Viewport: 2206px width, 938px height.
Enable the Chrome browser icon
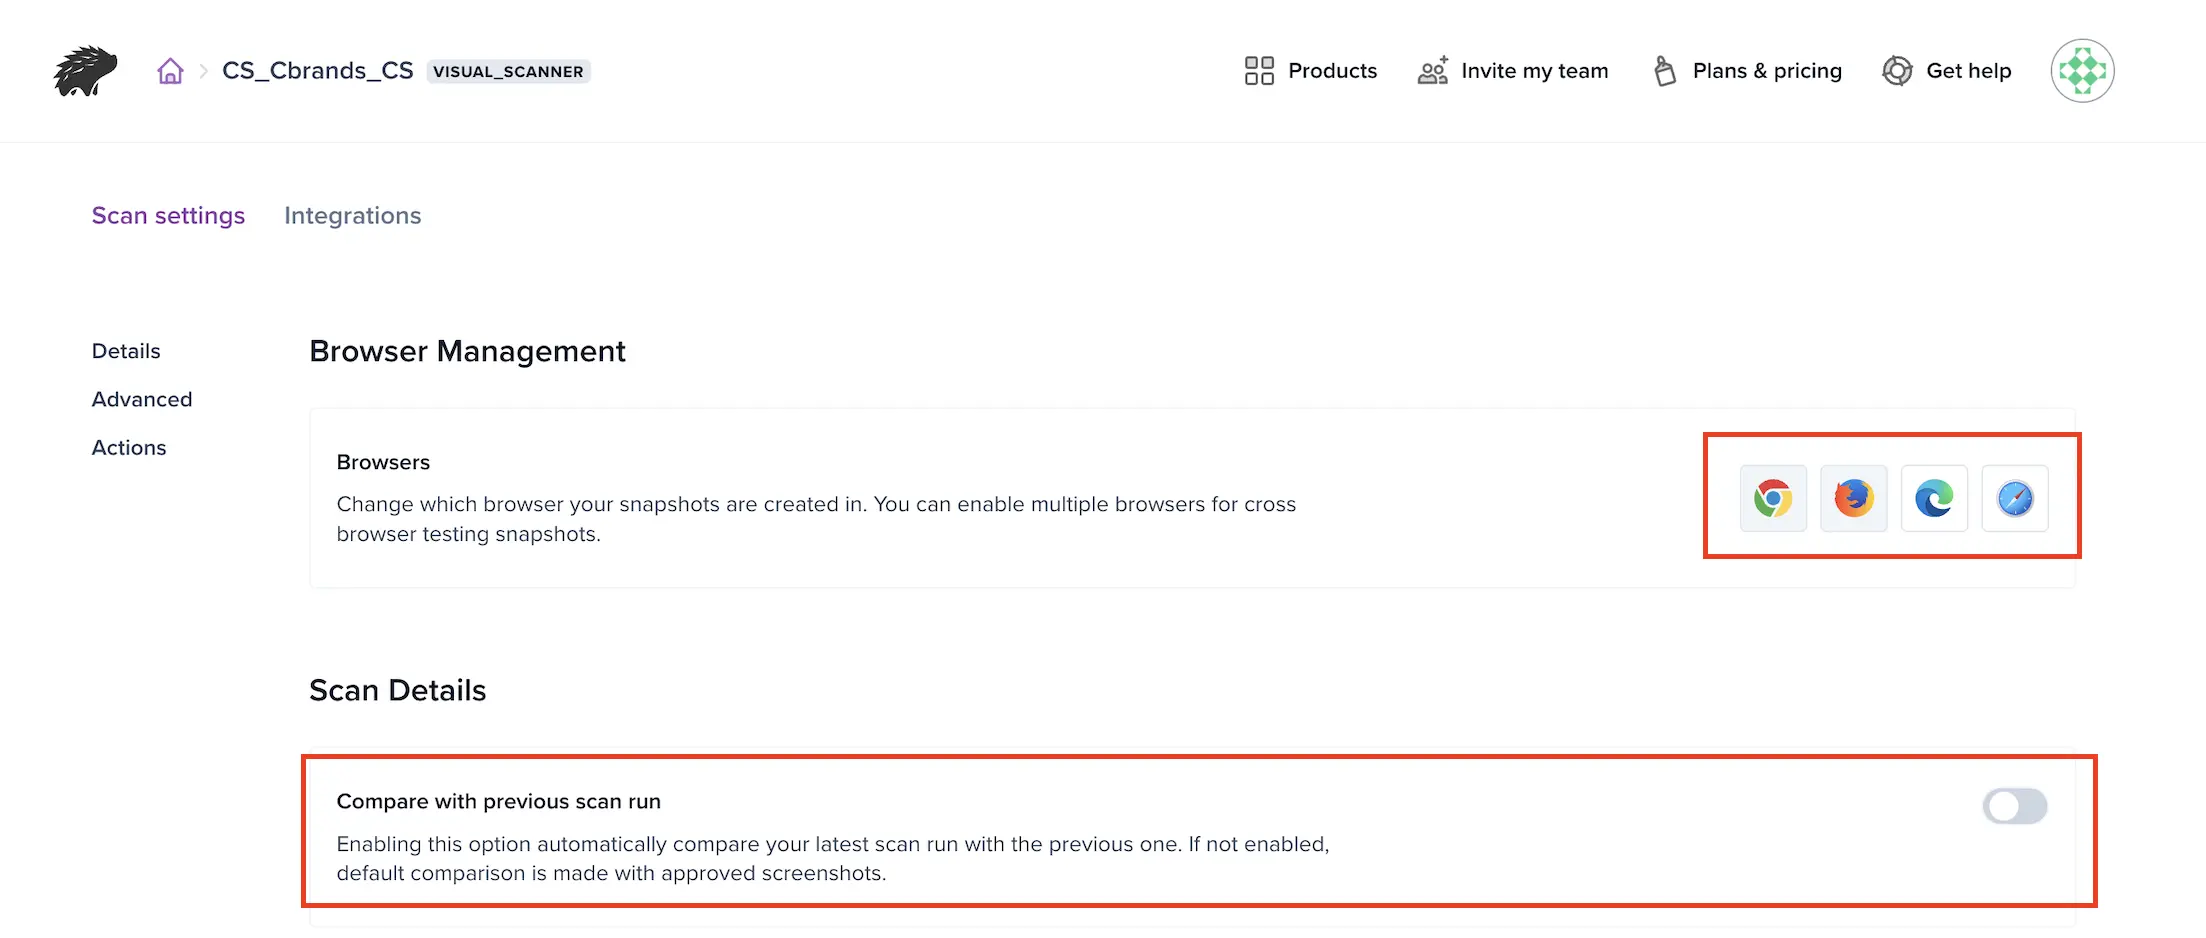pyautogui.click(x=1773, y=498)
